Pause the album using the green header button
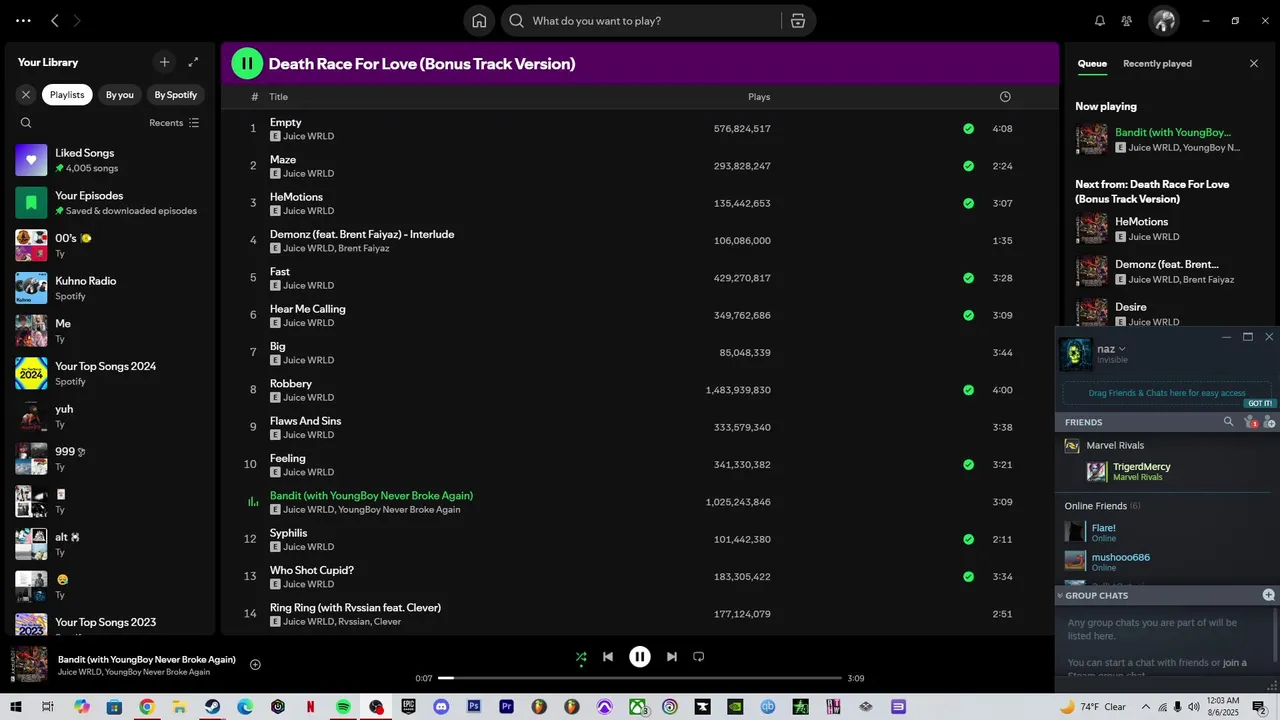Screen dimensions: 1280x720 247,63
